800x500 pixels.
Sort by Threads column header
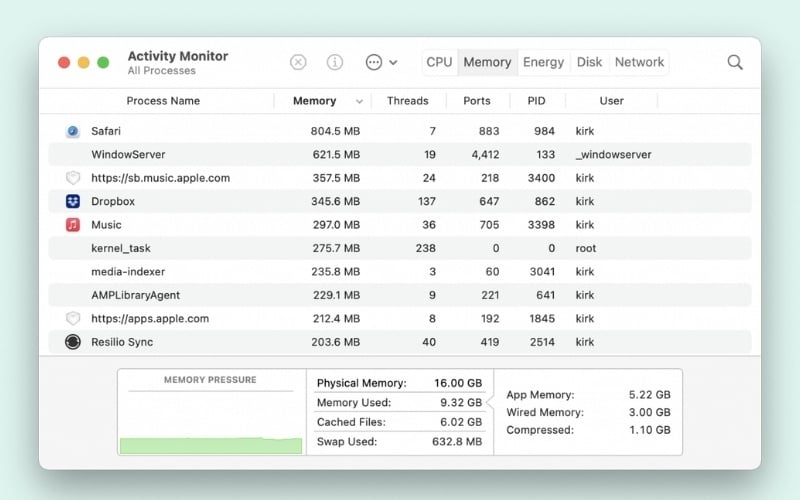(408, 101)
